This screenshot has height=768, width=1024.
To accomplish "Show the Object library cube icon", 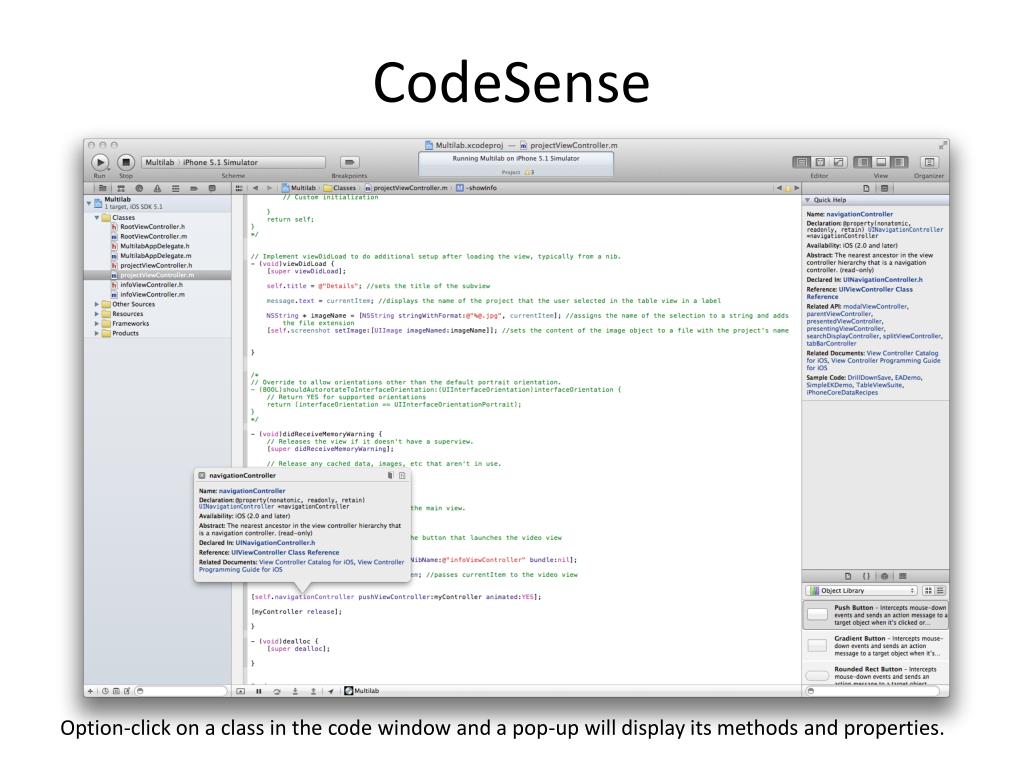I will click(x=884, y=577).
